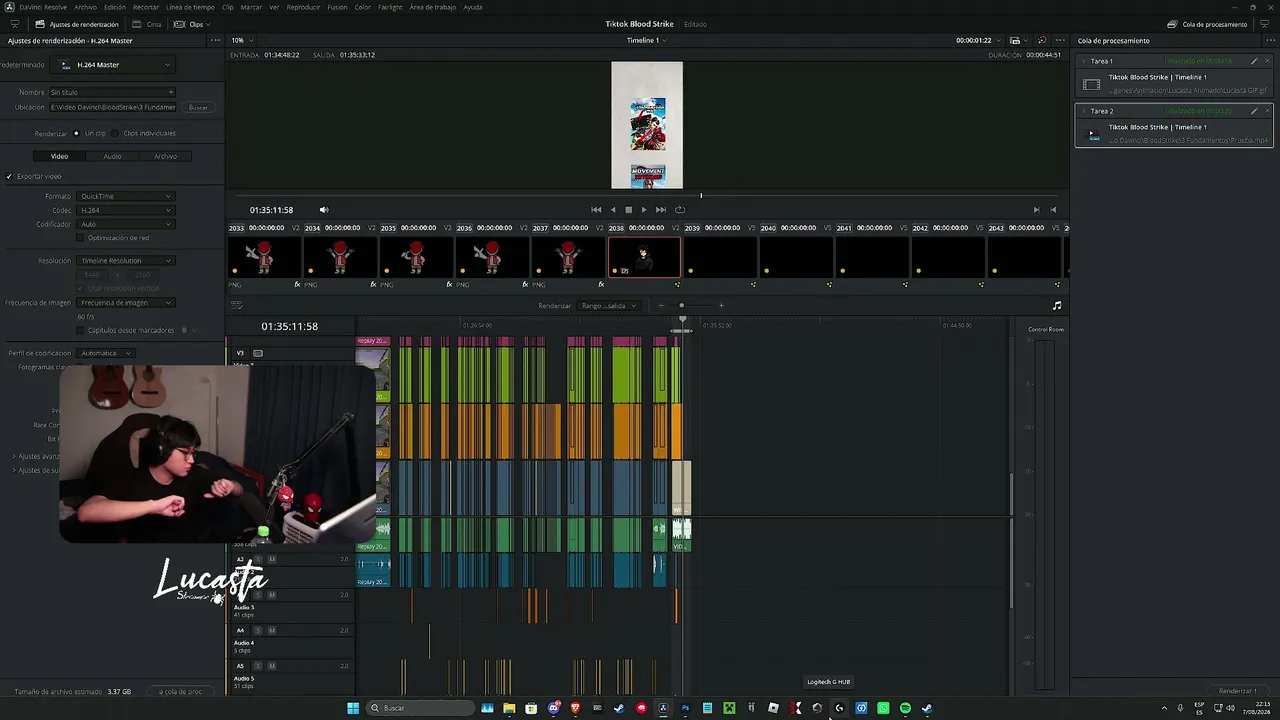This screenshot has height=720, width=1280.
Task: Open the Frecuencia de imagen dropdown
Action: click(x=126, y=302)
